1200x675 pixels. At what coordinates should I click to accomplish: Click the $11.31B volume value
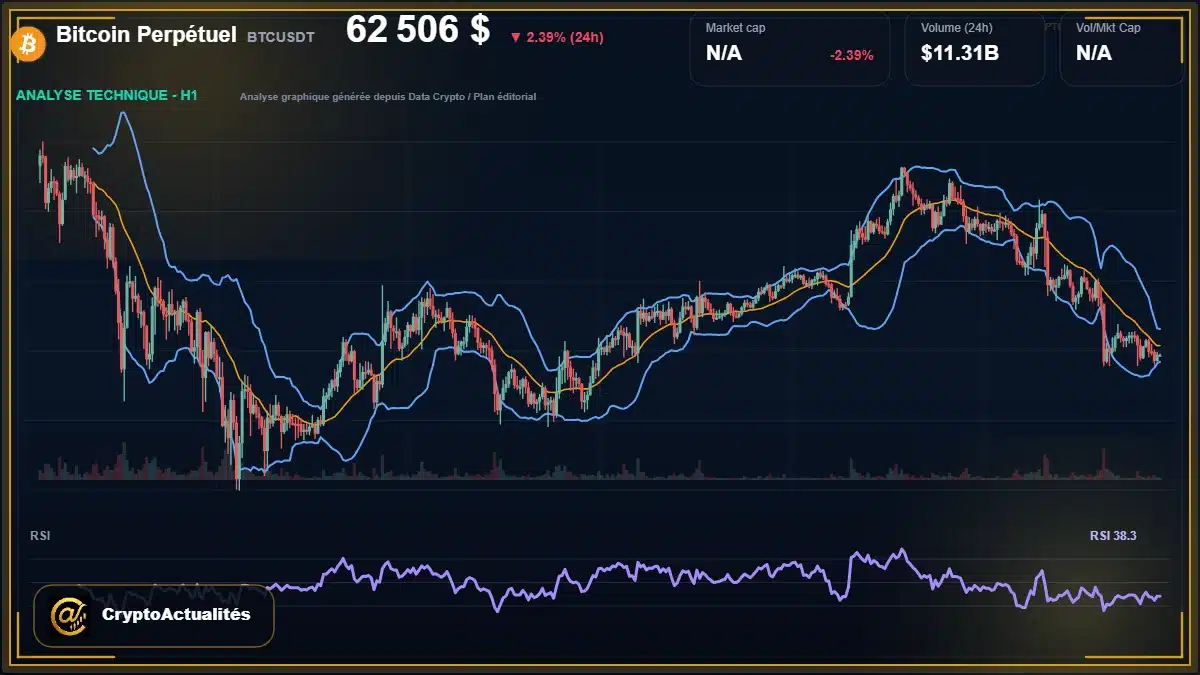click(x=960, y=54)
